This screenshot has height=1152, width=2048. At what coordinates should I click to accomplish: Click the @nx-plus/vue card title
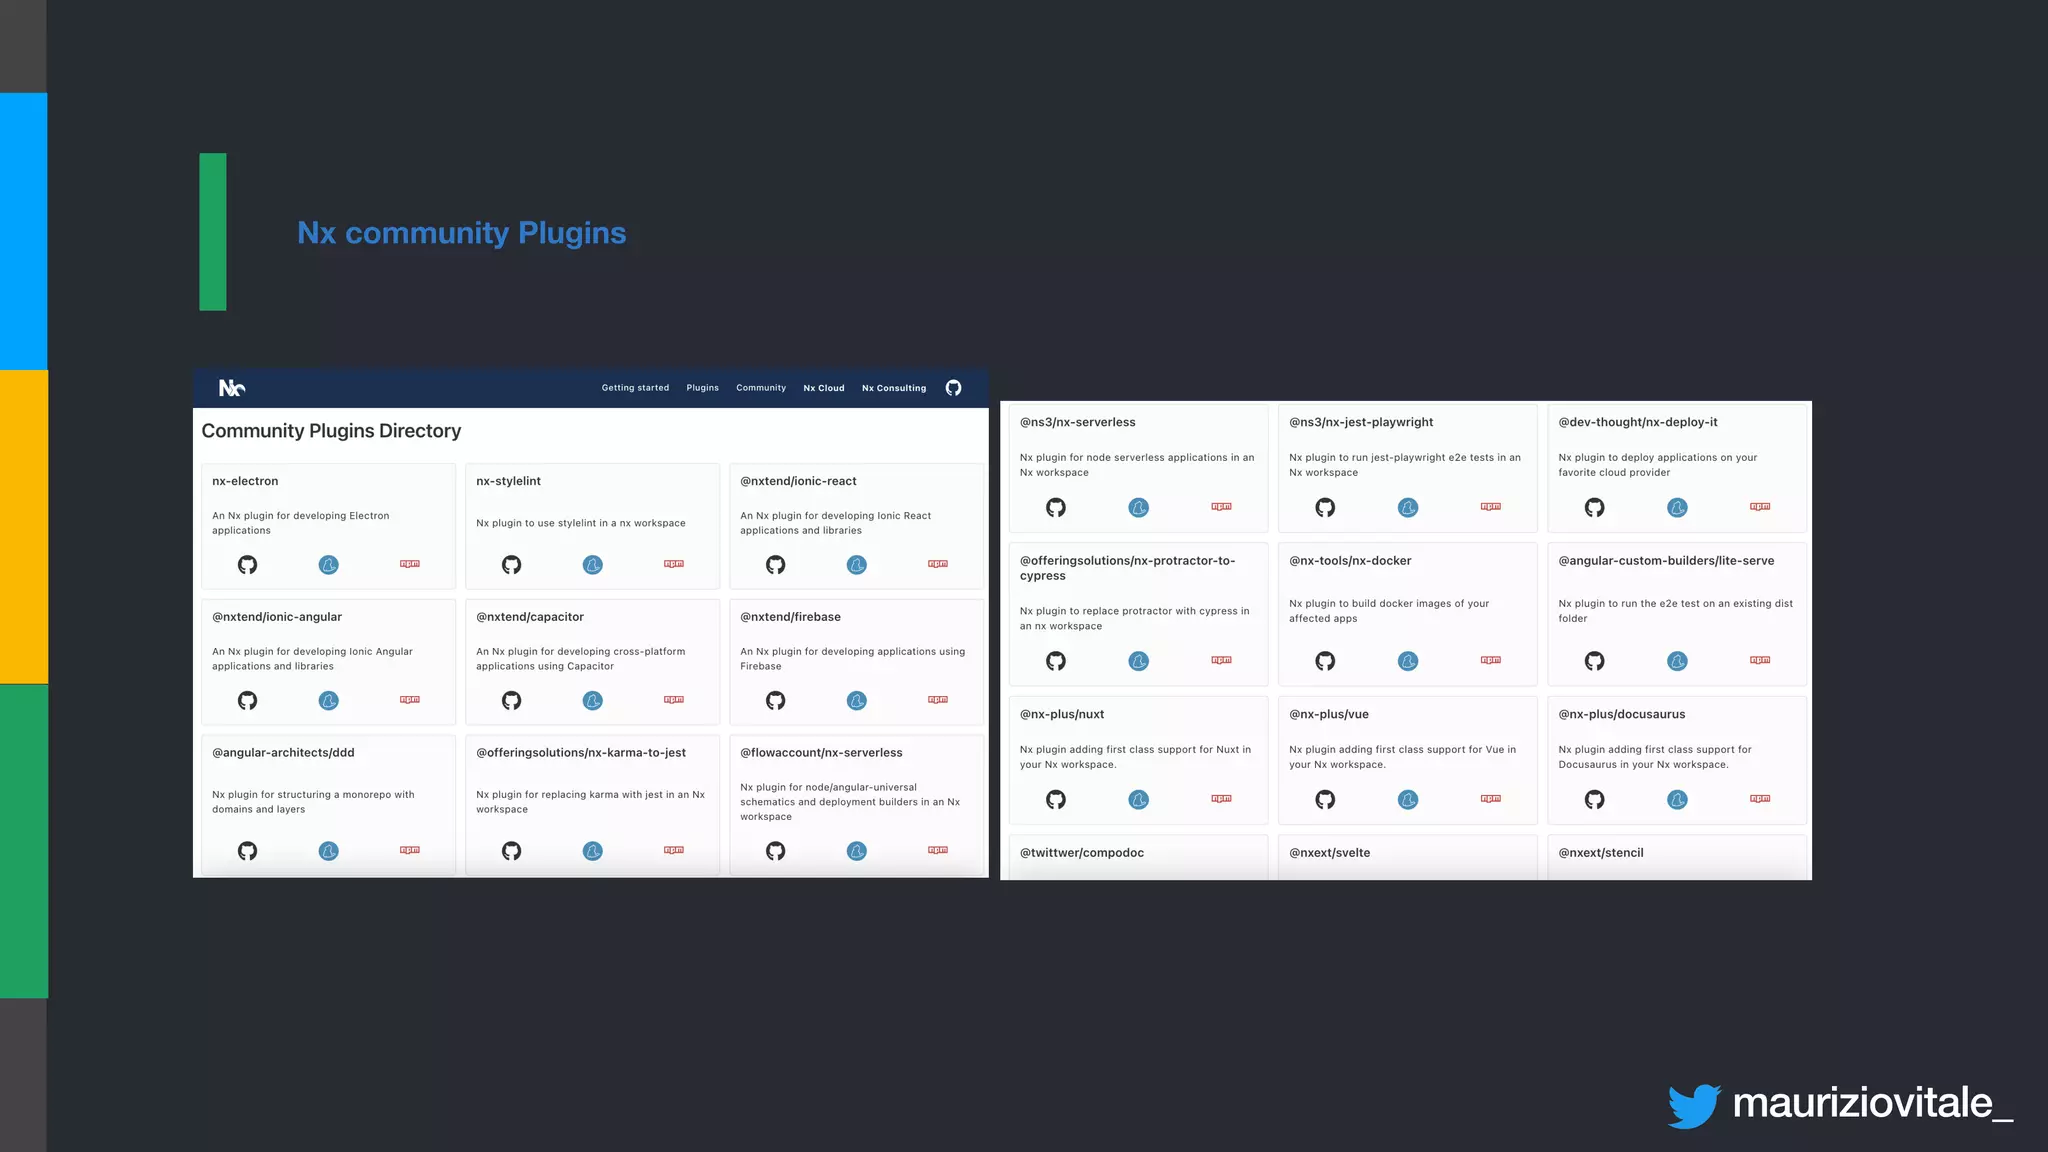[x=1329, y=715]
